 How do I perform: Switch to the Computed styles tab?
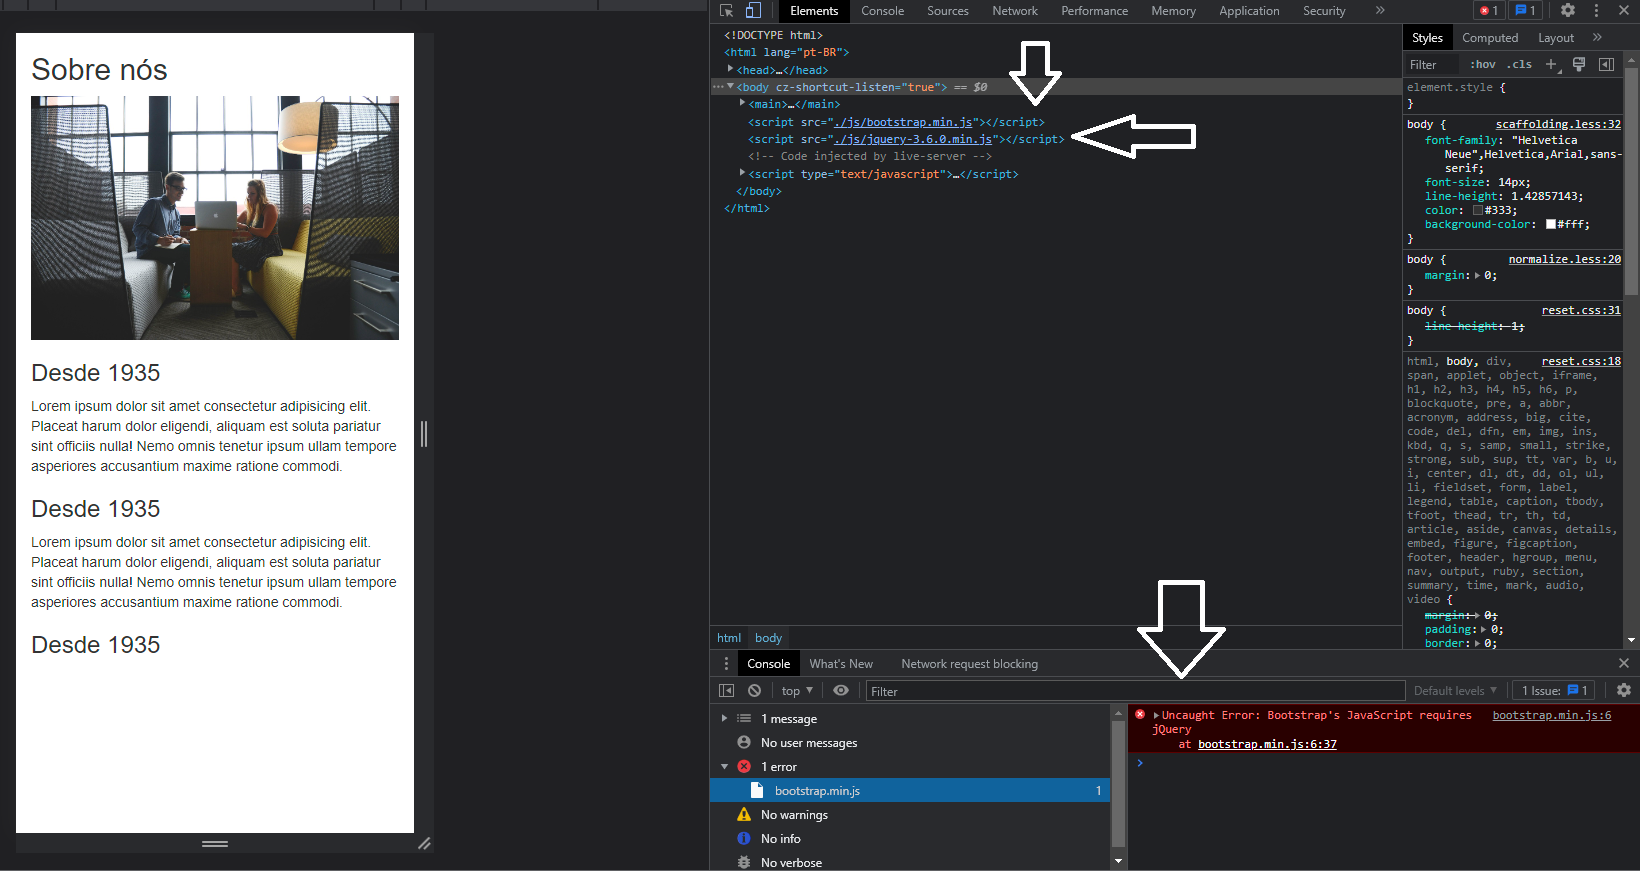pos(1490,38)
